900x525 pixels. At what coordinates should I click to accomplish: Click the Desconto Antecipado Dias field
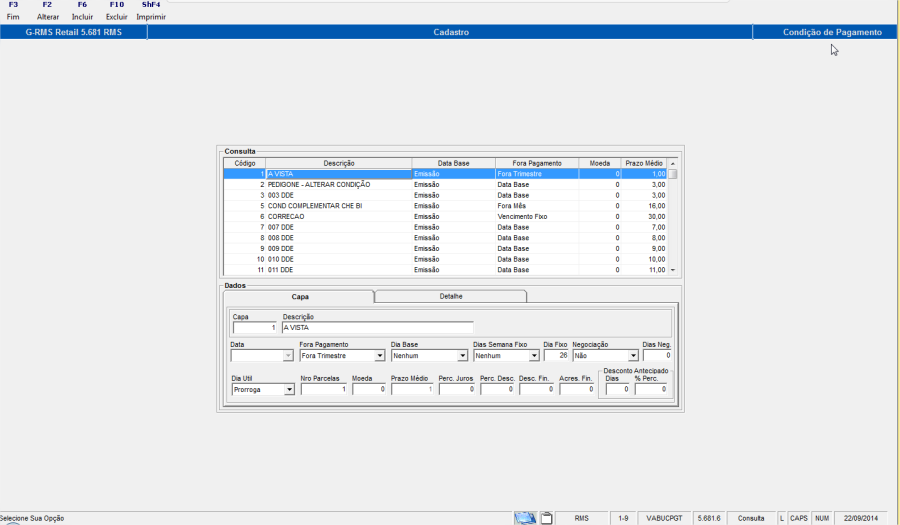click(618, 390)
